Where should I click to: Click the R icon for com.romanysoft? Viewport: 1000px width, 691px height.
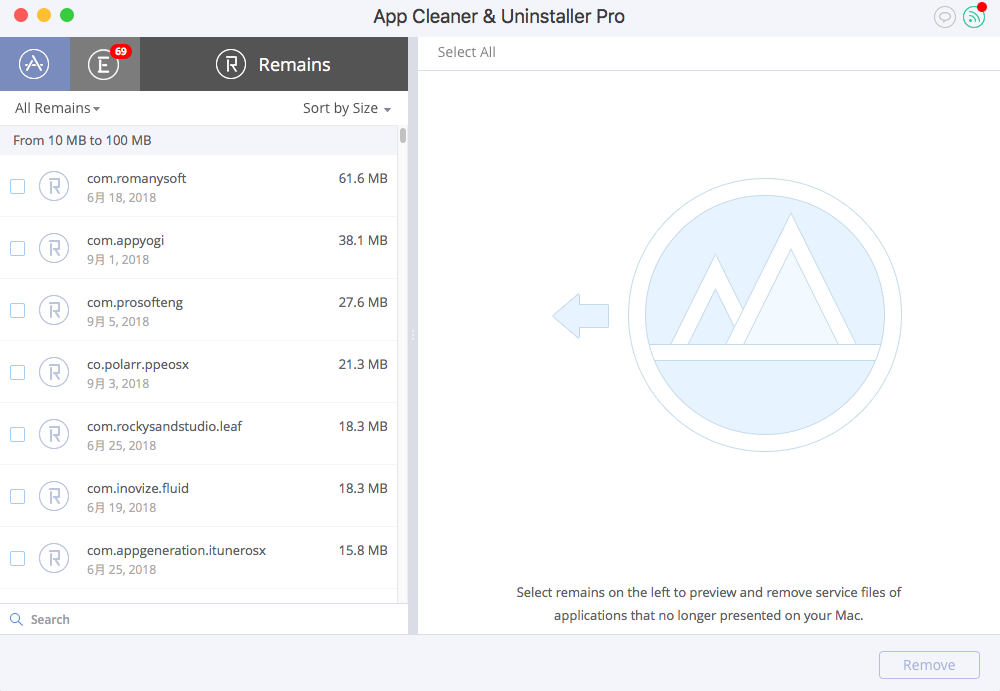[54, 186]
